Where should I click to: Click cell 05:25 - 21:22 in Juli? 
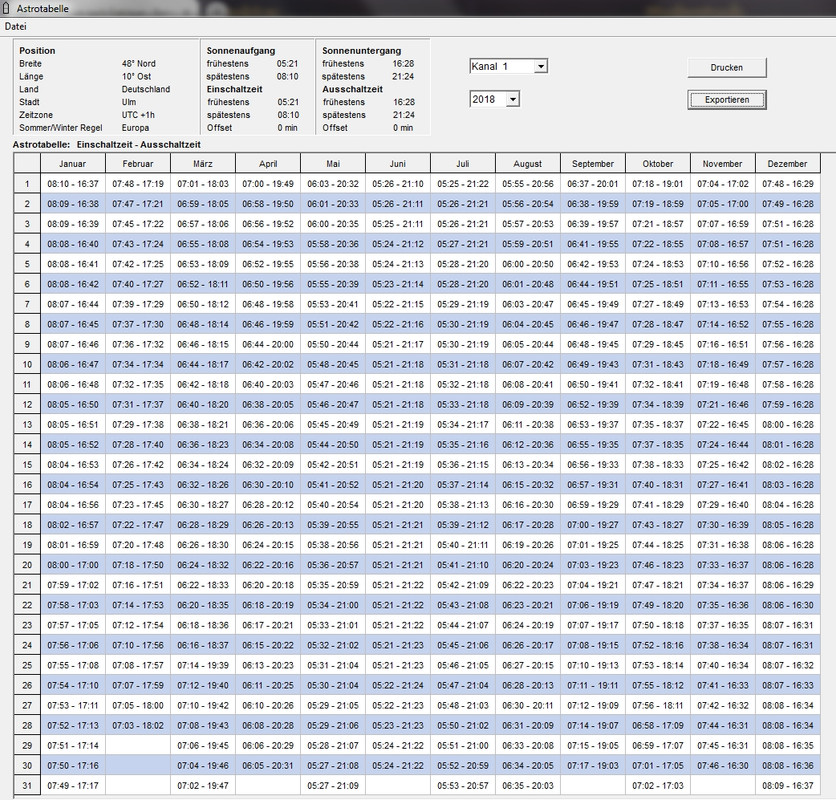pyautogui.click(x=463, y=184)
